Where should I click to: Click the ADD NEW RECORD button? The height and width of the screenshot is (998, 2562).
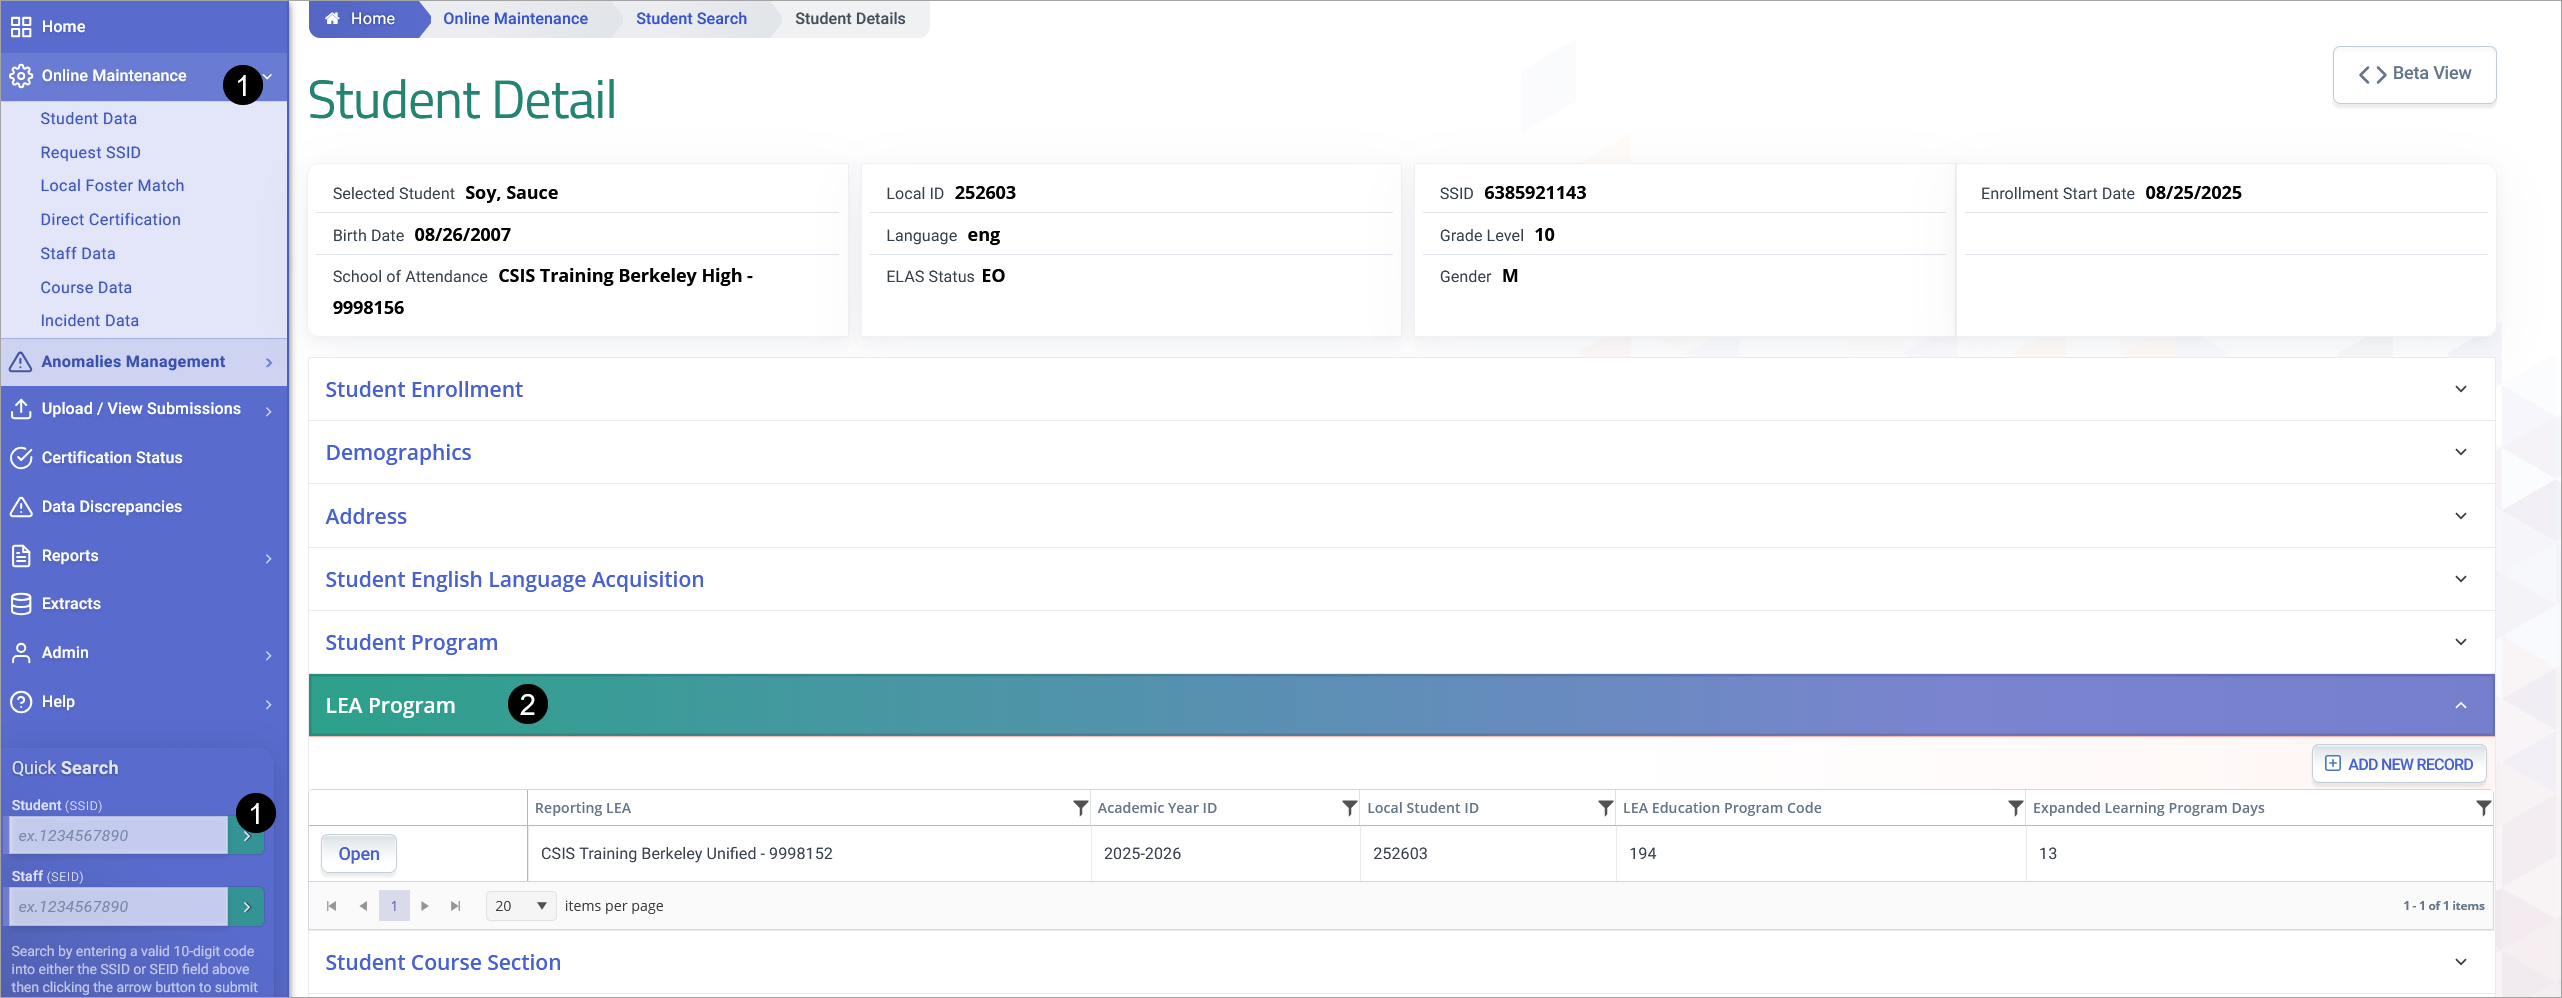pos(2399,764)
